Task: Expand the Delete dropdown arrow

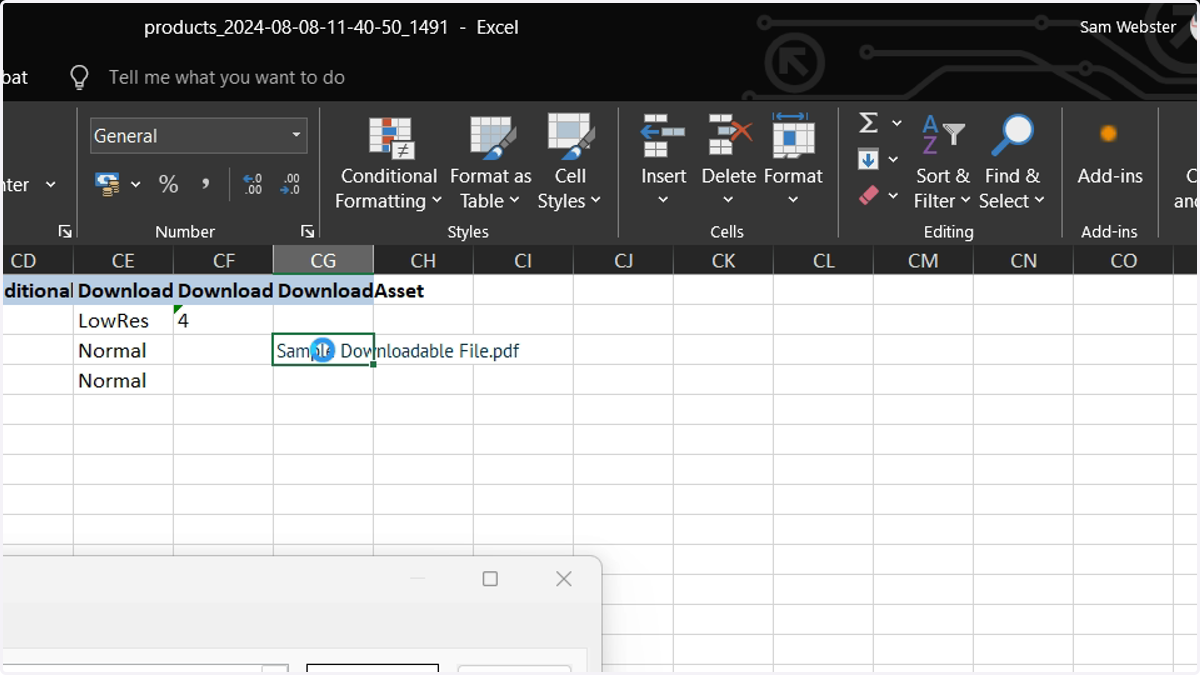Action: click(728, 200)
